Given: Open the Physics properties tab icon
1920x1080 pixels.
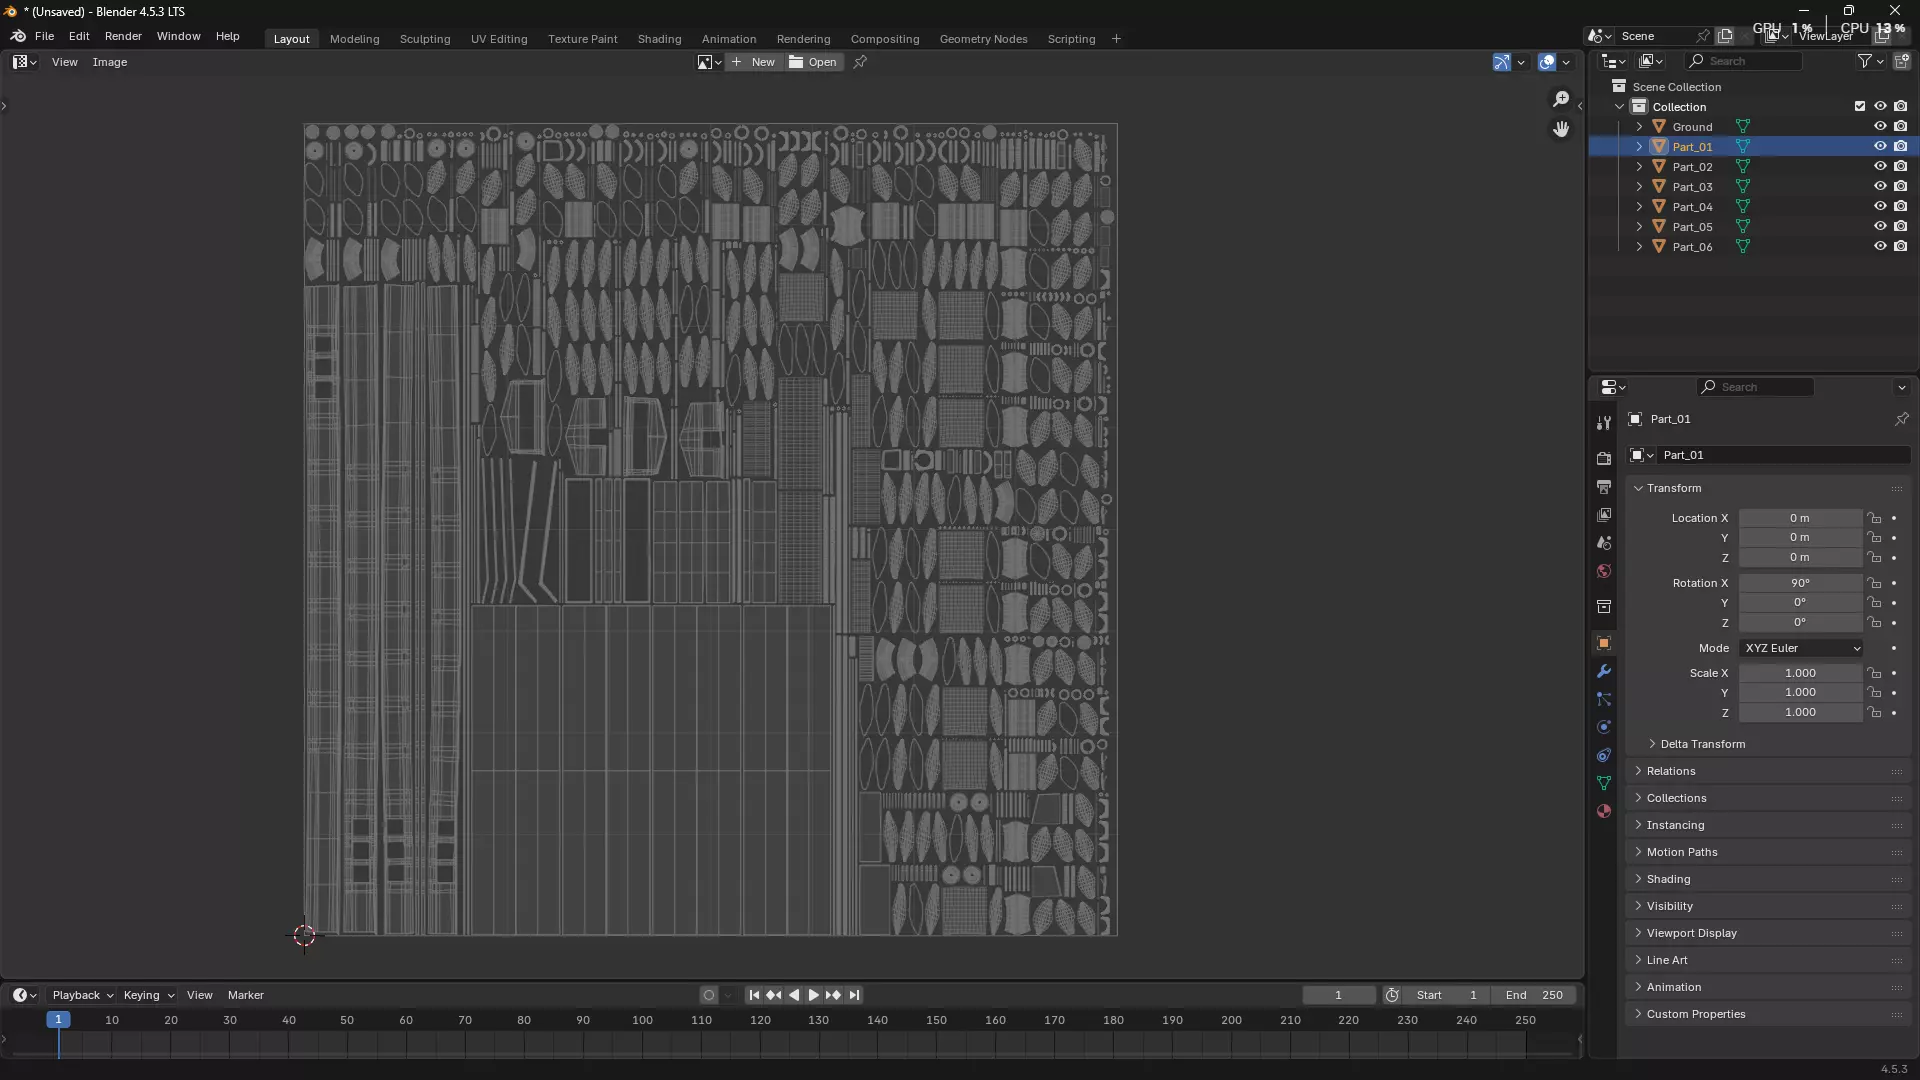Looking at the screenshot, I should pyautogui.click(x=1604, y=727).
